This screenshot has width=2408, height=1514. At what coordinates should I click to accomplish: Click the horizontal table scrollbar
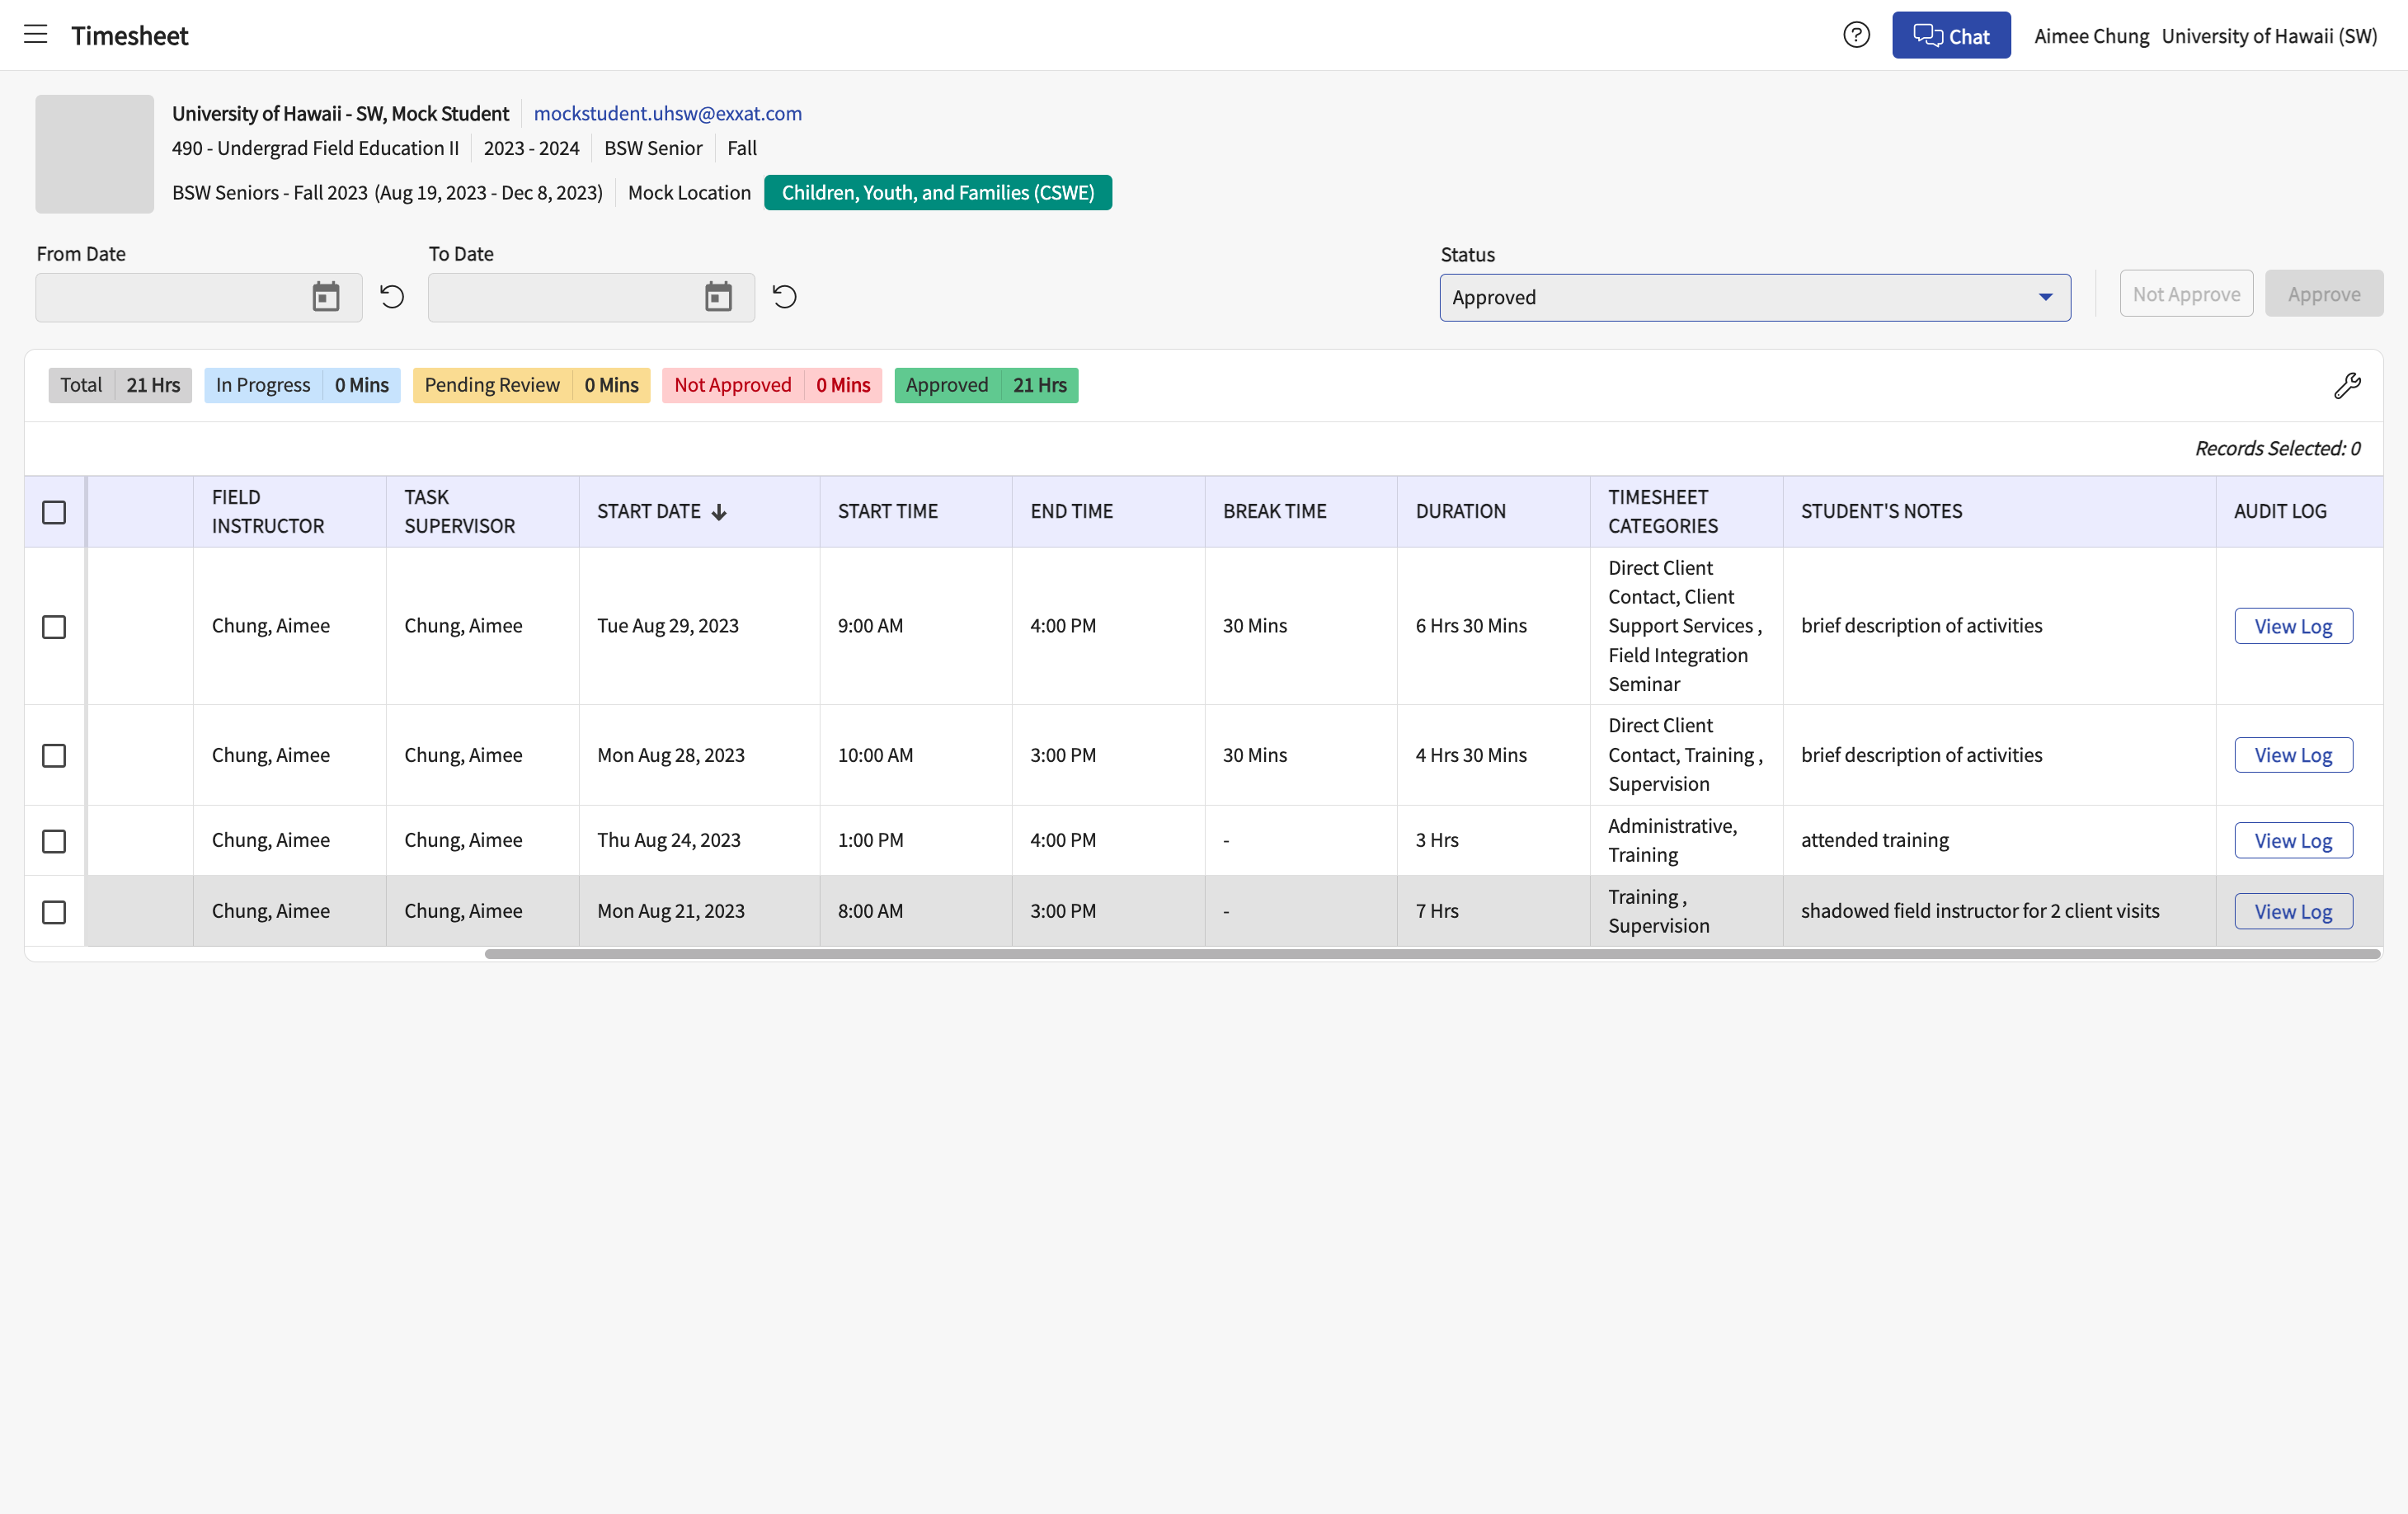(x=1432, y=954)
